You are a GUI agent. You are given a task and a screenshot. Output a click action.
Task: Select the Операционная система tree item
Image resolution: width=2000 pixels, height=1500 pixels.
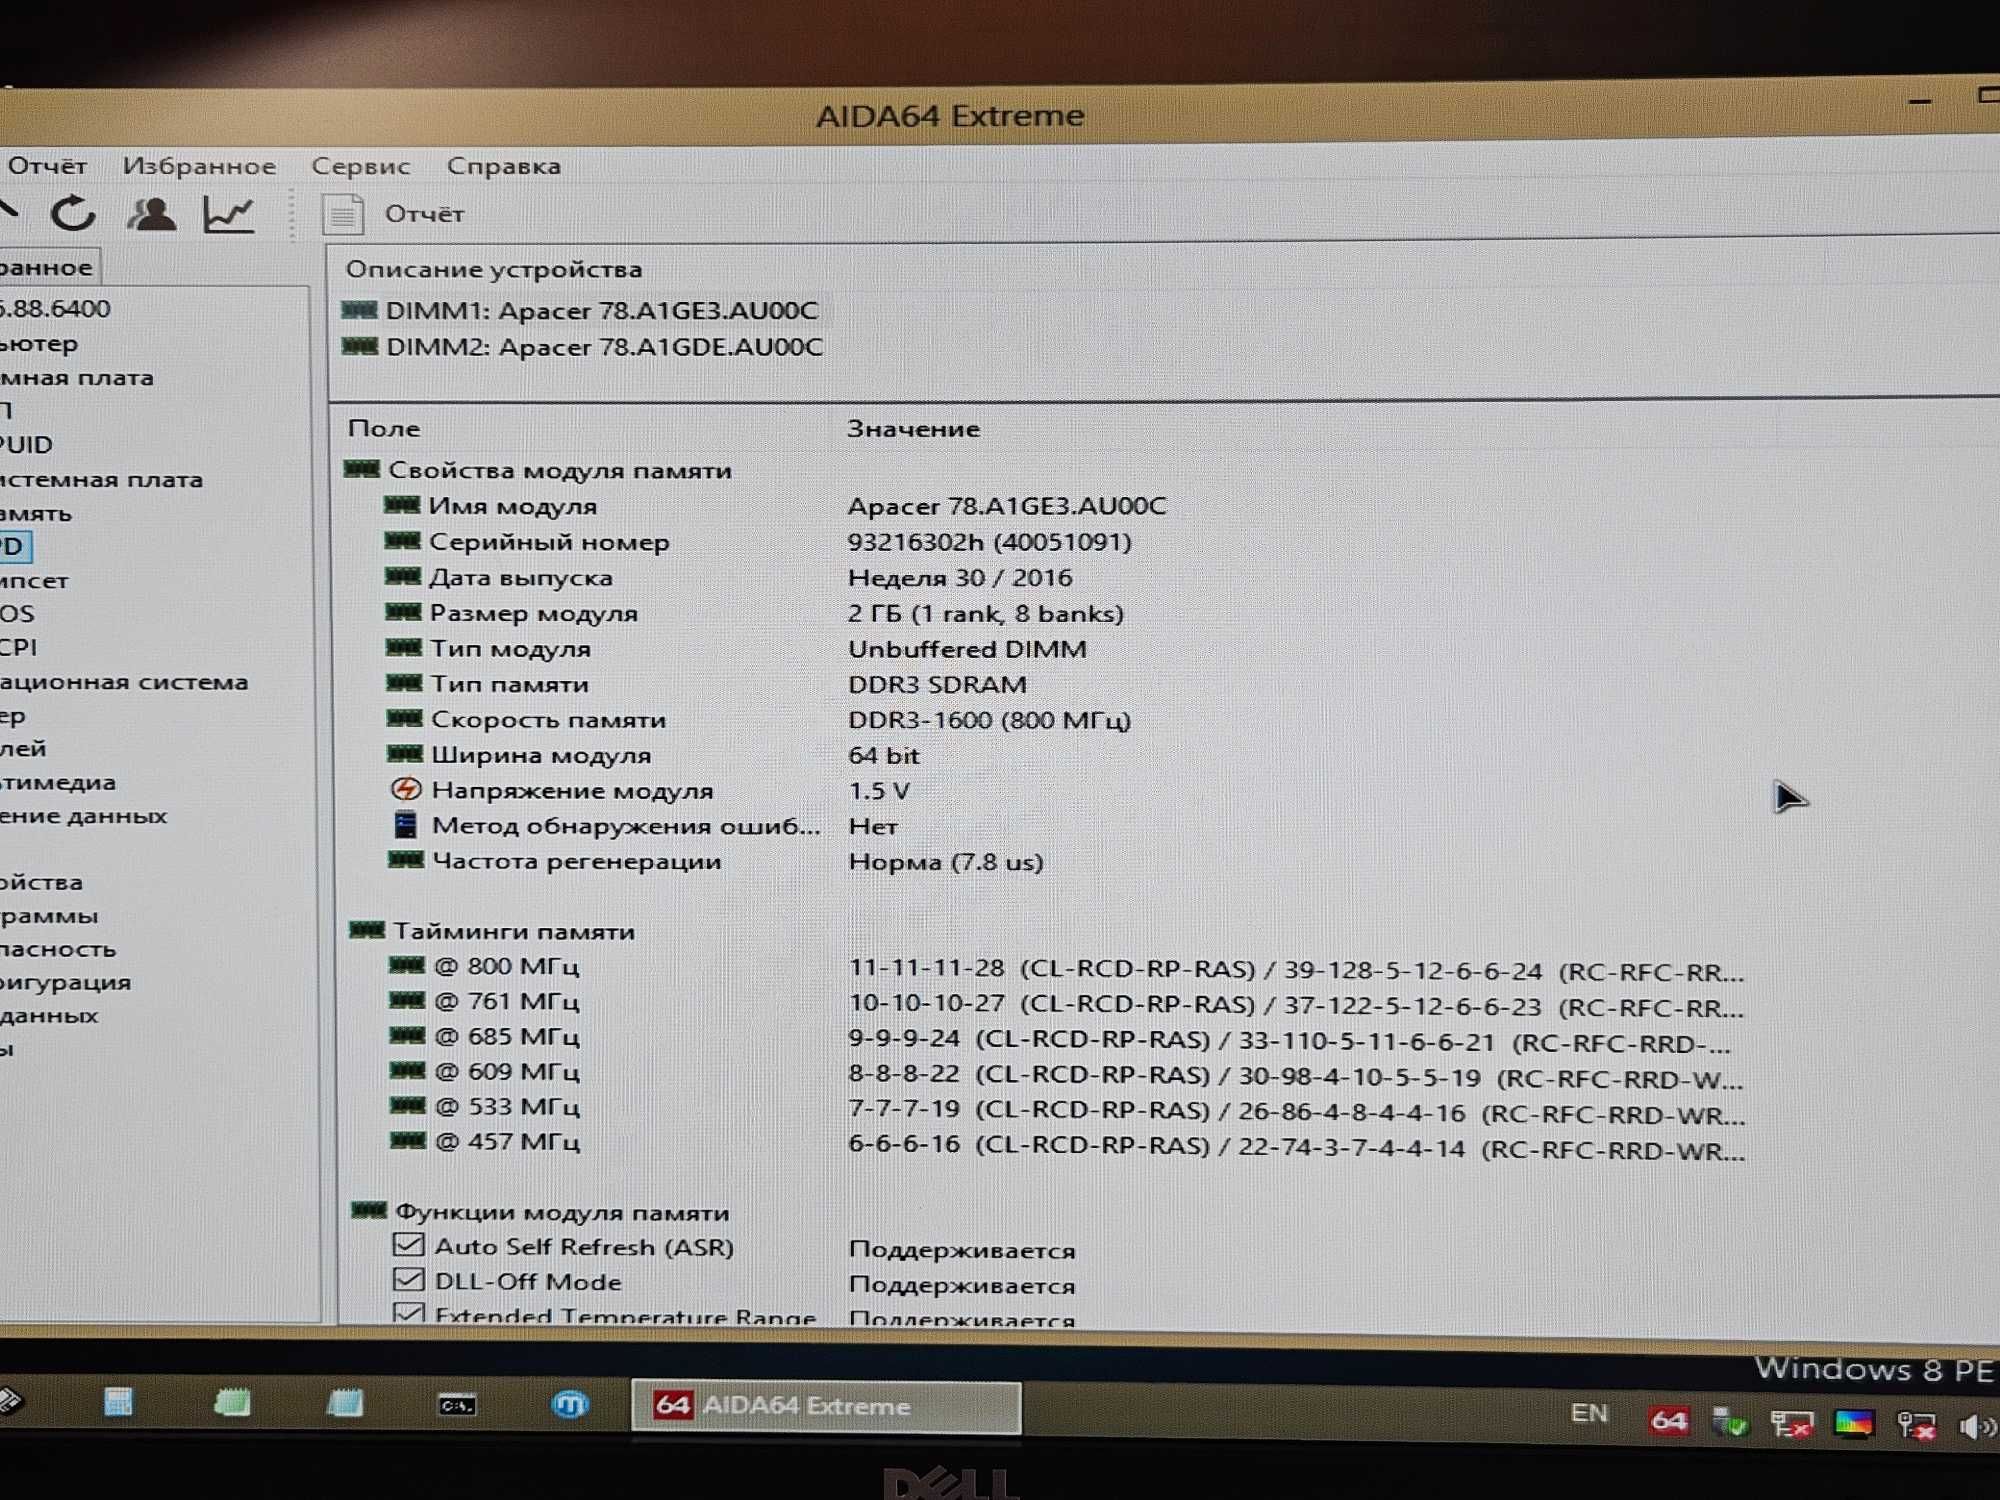coord(123,681)
